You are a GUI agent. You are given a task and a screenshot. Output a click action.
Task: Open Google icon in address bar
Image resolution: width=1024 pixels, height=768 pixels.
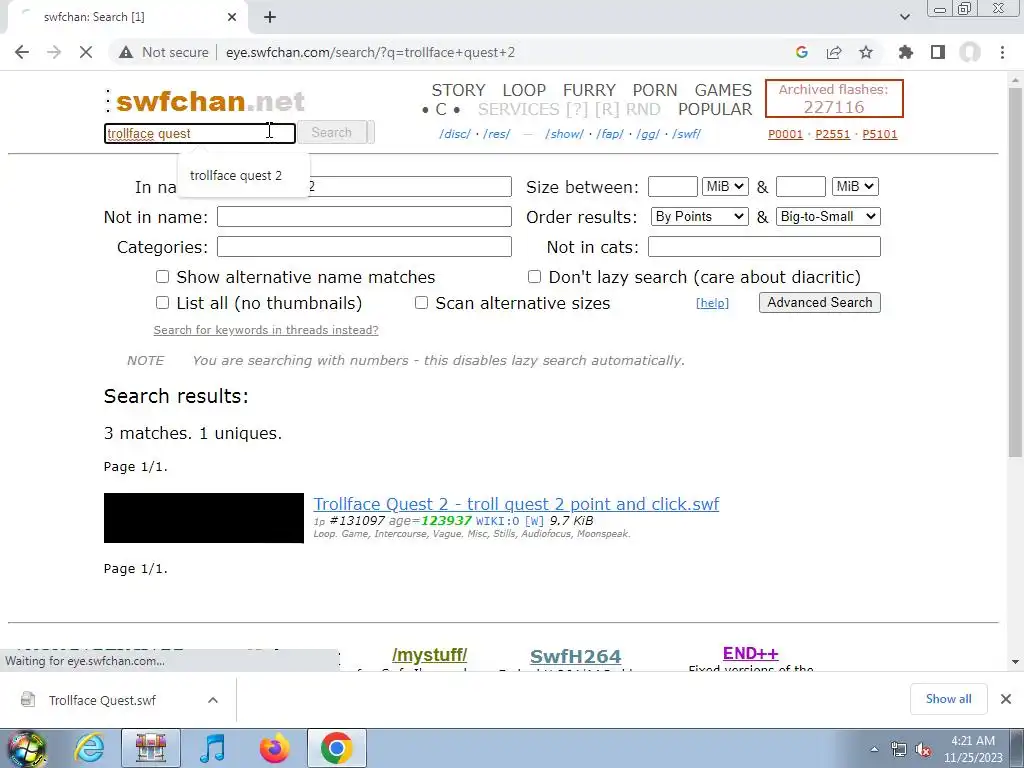point(802,52)
